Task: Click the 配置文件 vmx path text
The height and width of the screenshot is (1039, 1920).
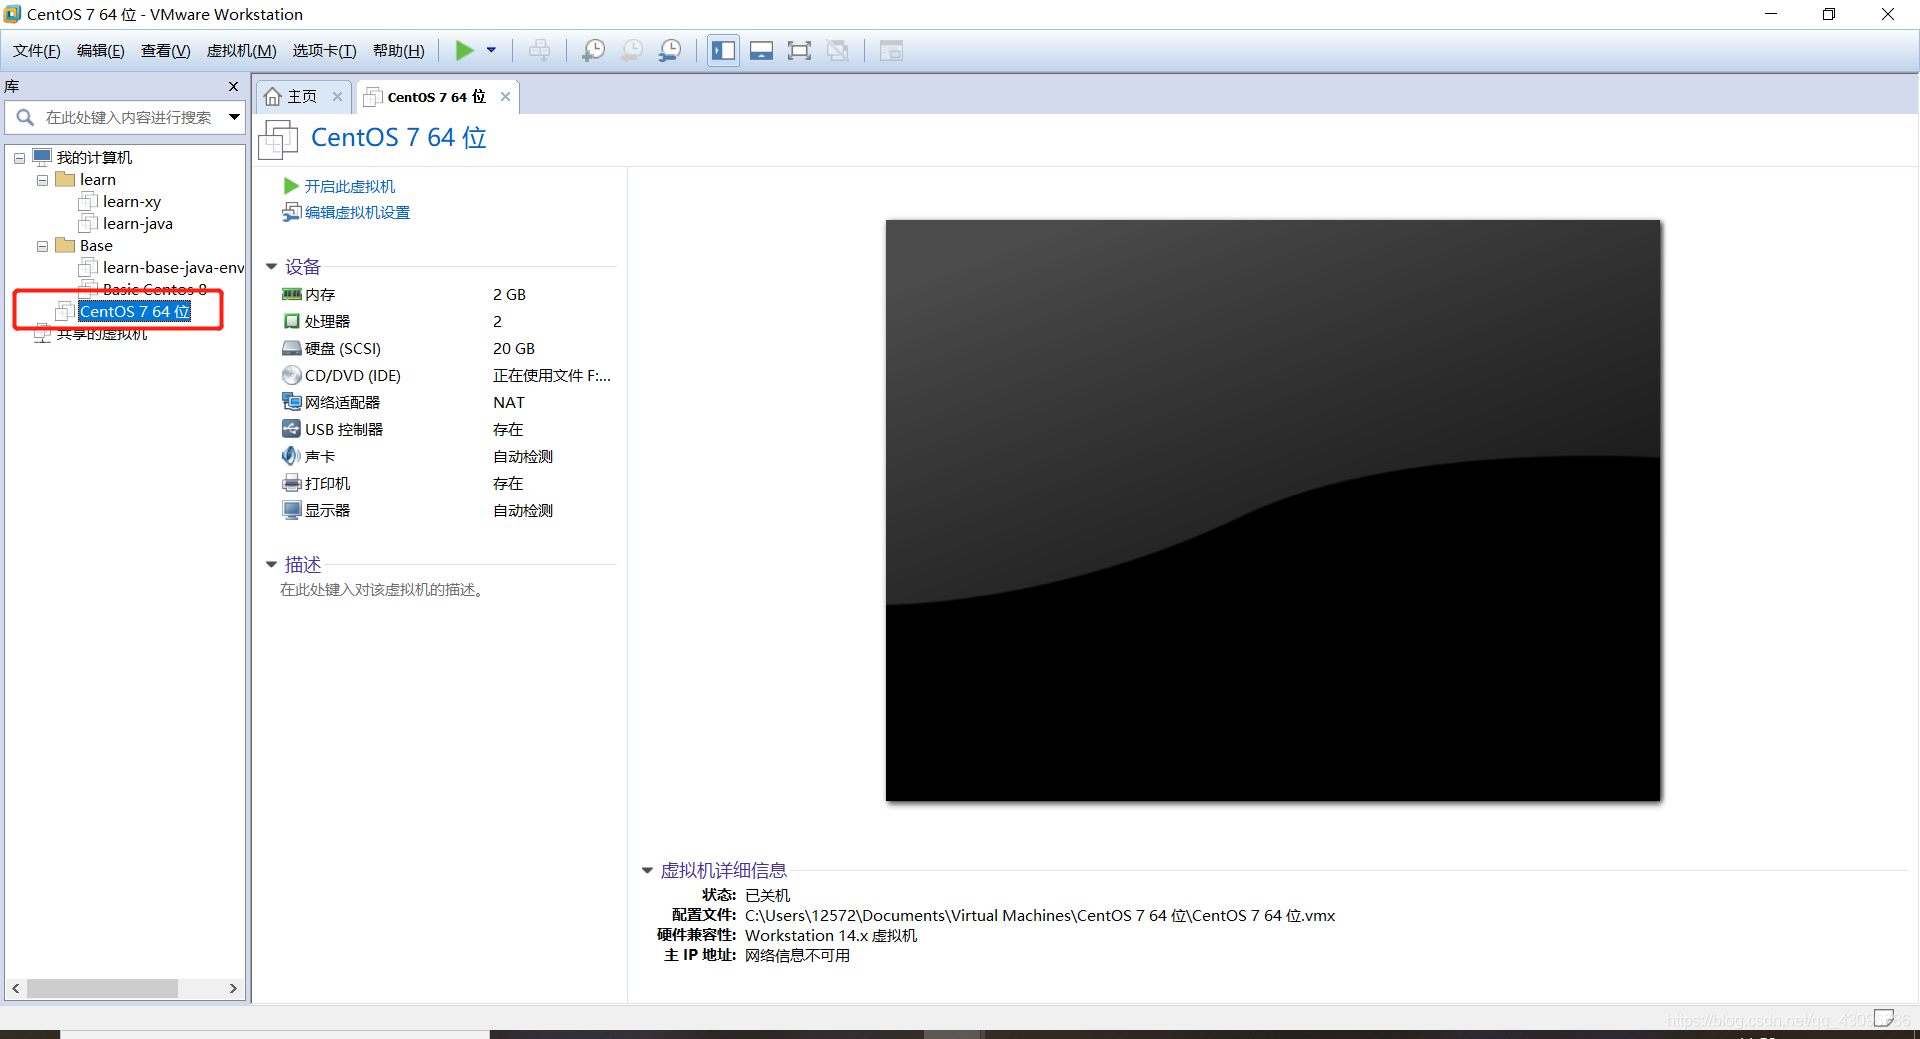Action: [x=1040, y=915]
